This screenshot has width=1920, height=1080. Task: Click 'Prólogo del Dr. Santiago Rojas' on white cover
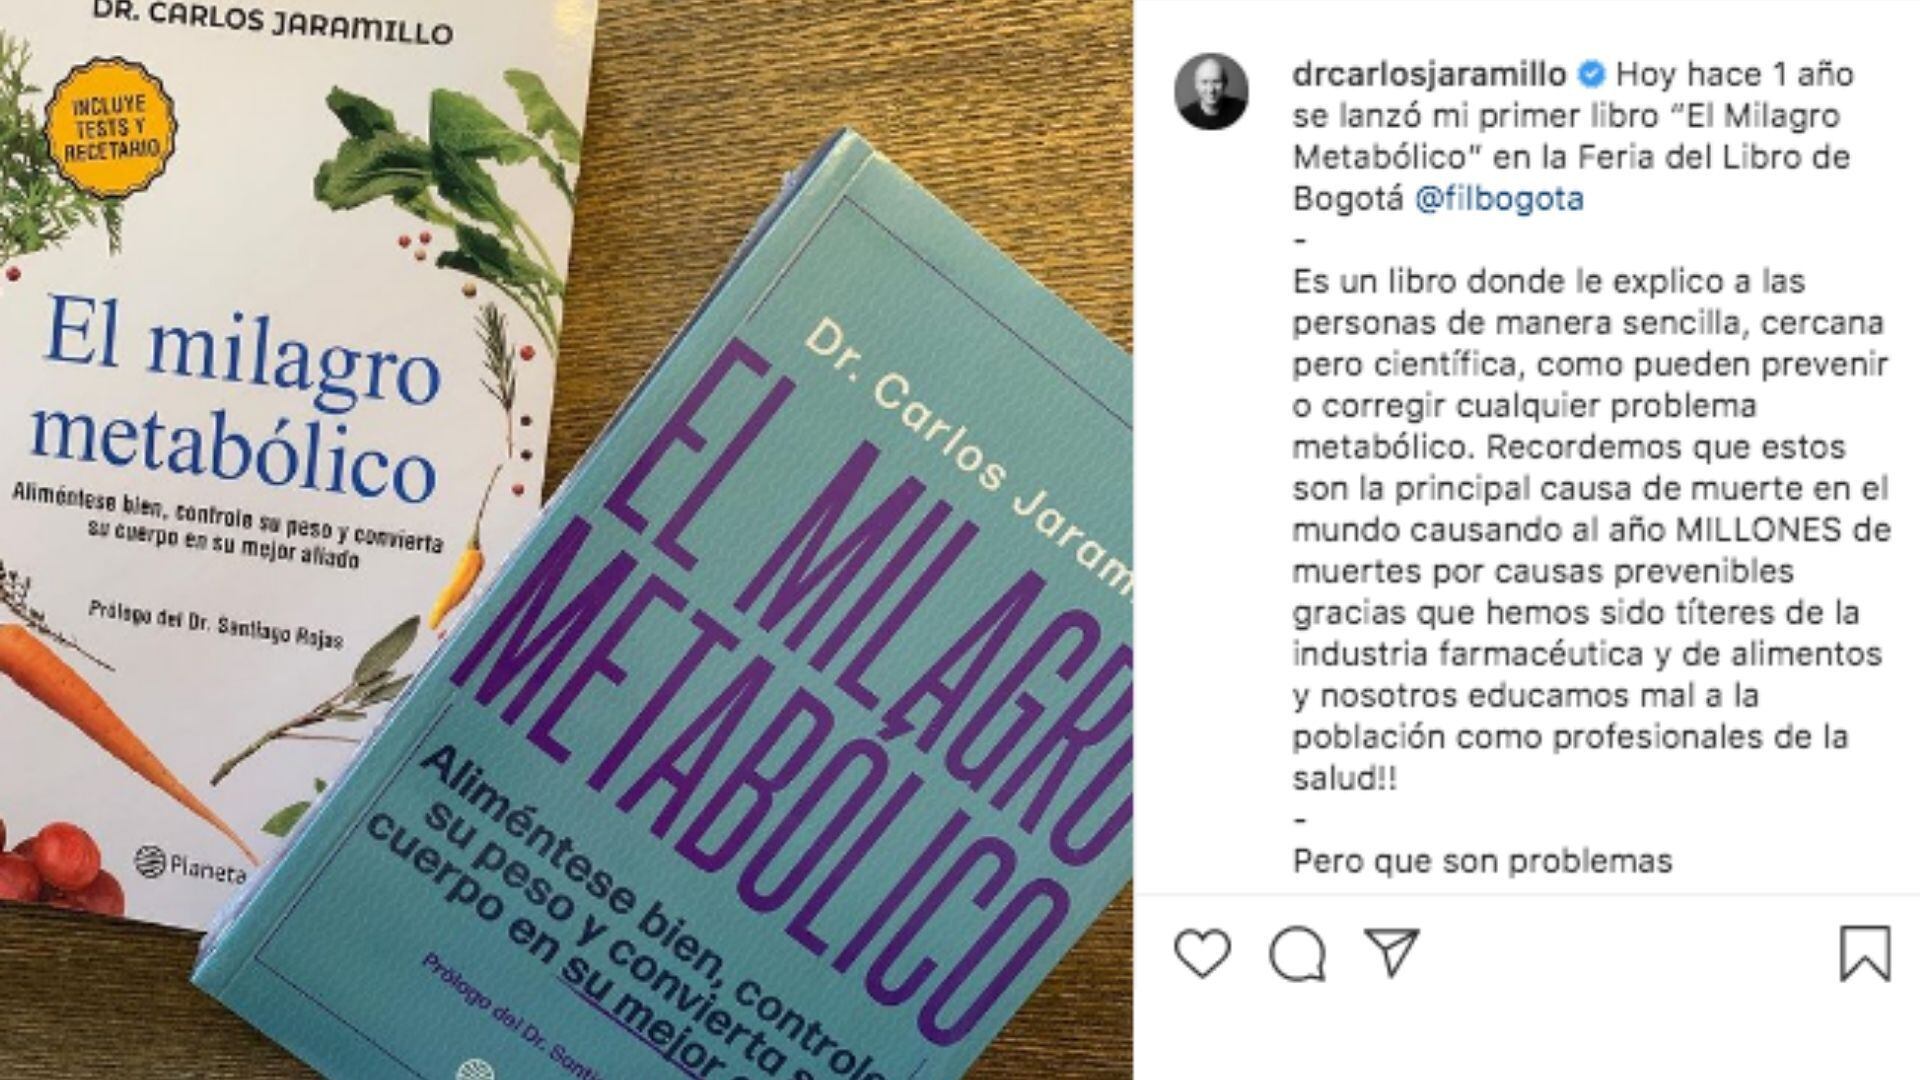(x=216, y=624)
